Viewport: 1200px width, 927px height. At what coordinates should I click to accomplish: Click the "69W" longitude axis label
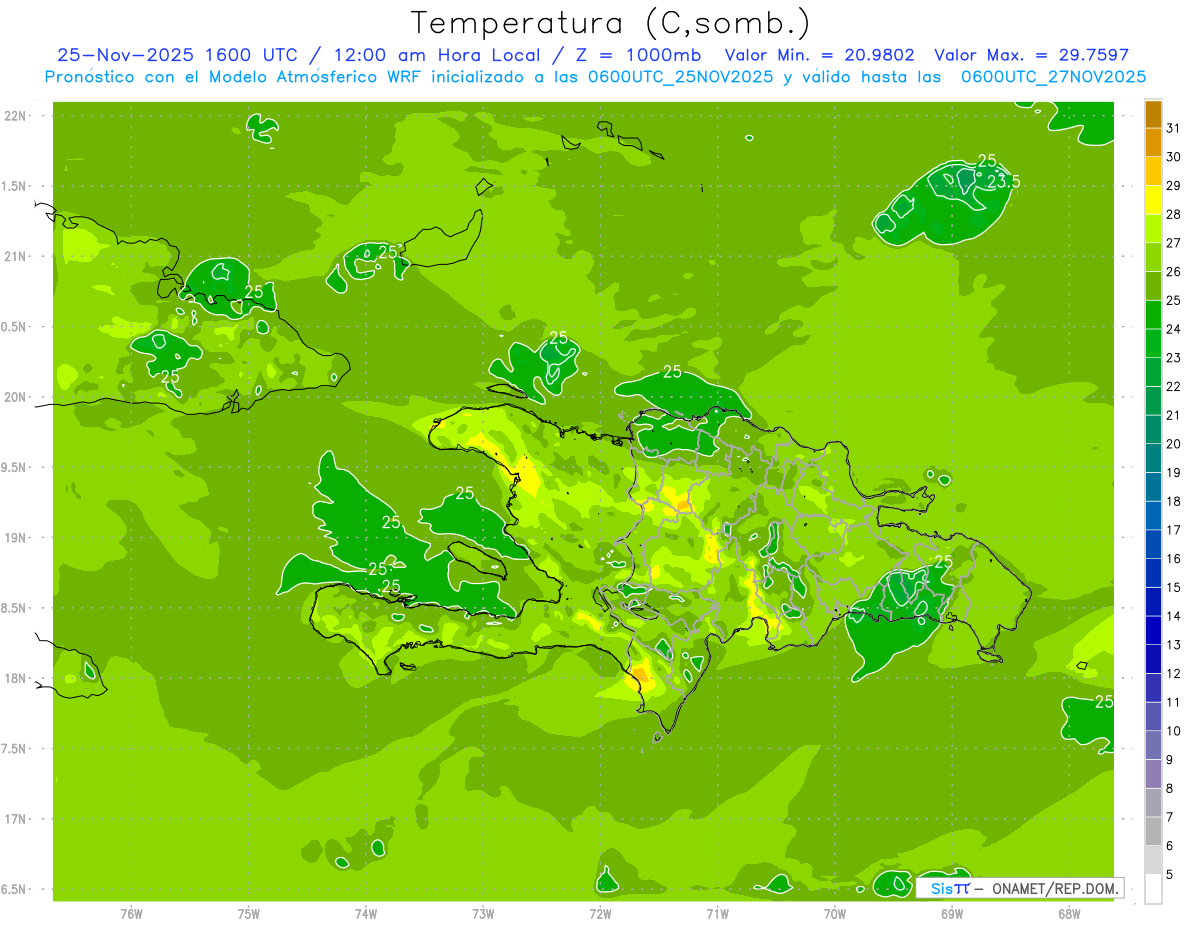[952, 914]
